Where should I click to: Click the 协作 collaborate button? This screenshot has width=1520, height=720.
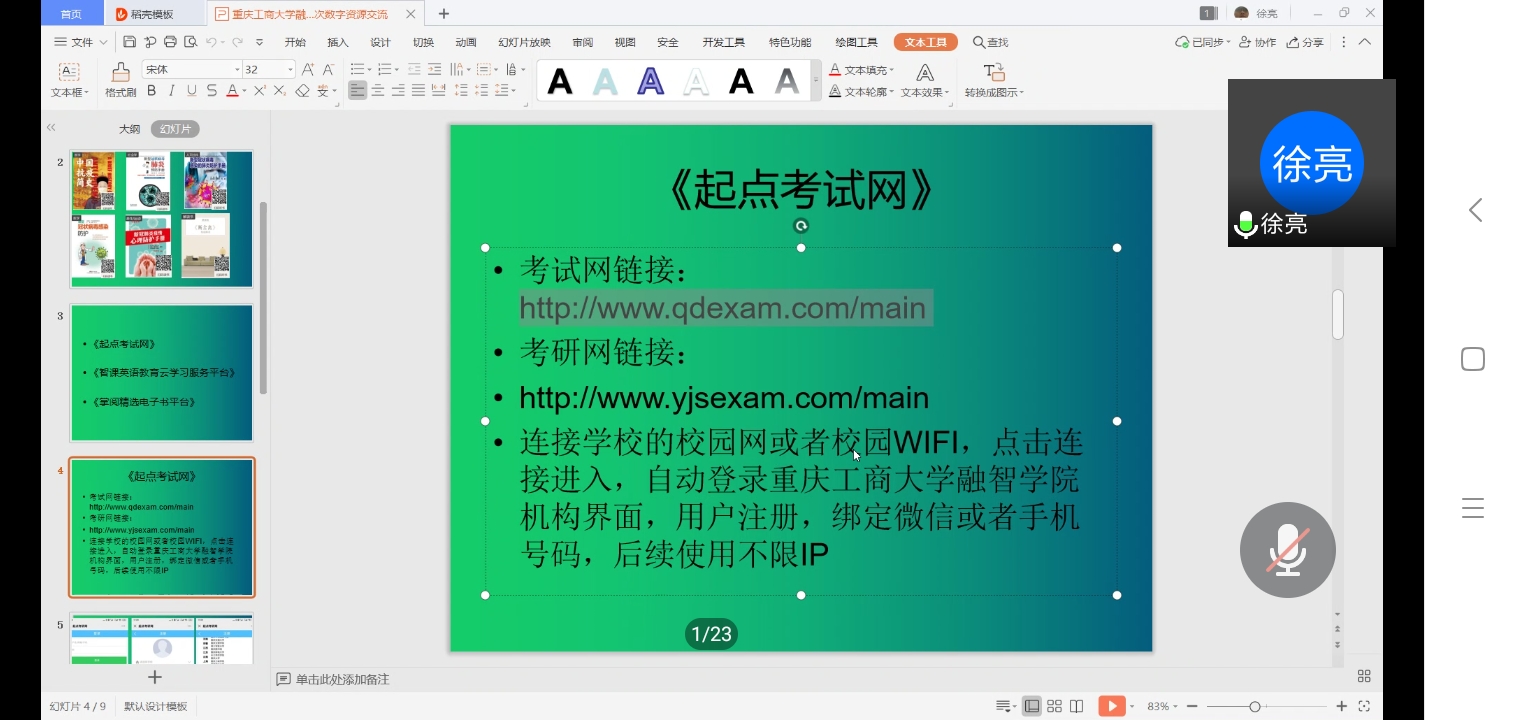(1257, 42)
